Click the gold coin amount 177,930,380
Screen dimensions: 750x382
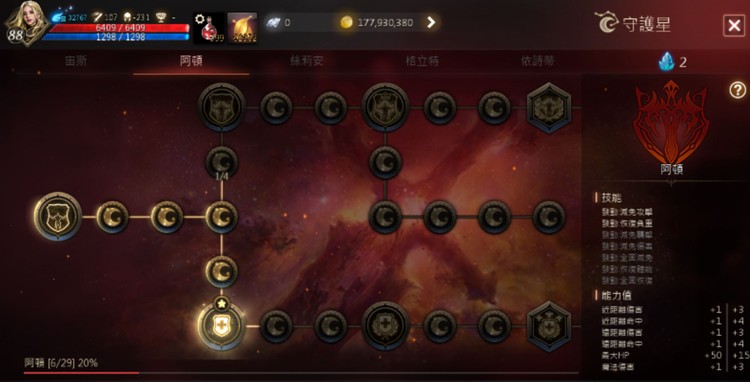coord(385,22)
